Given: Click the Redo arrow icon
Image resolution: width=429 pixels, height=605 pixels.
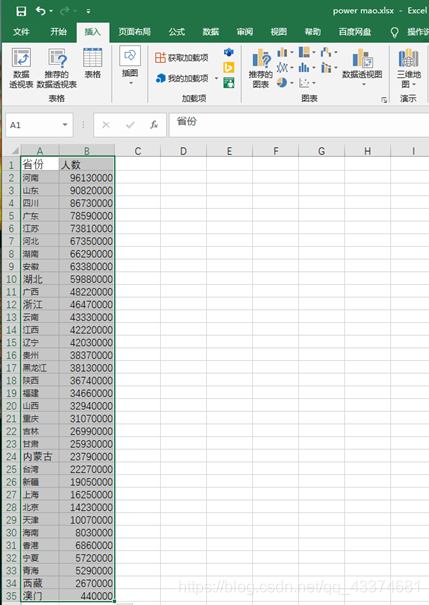Looking at the screenshot, I should [x=65, y=11].
